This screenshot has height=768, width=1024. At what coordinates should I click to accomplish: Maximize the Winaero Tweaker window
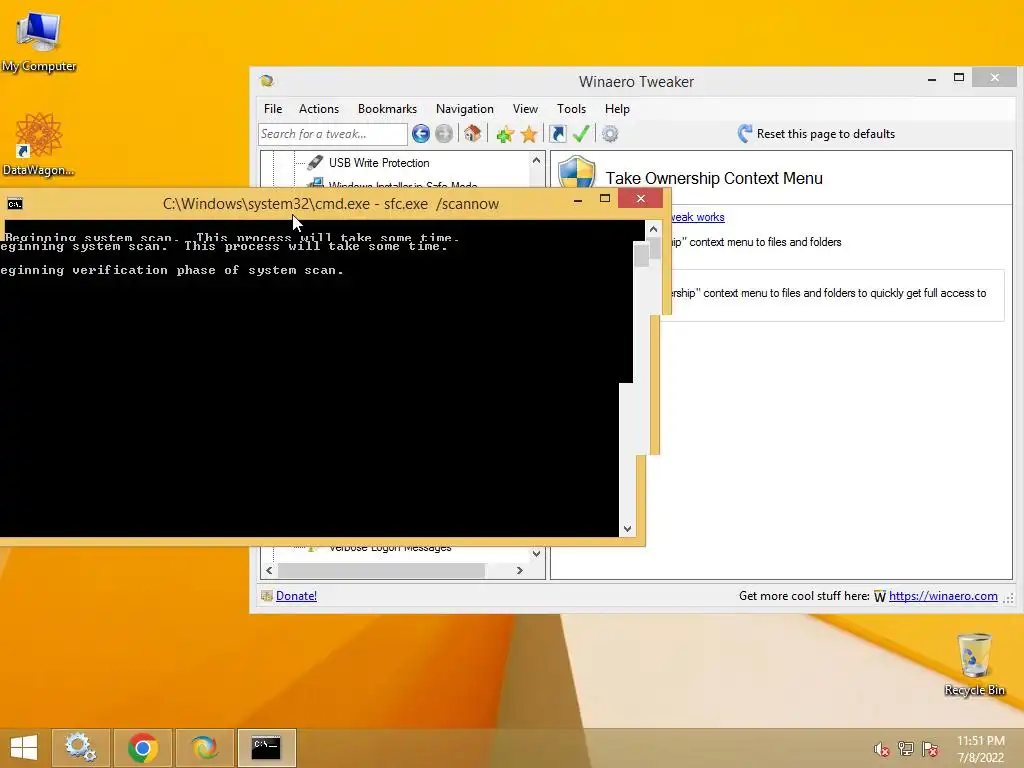[x=959, y=78]
